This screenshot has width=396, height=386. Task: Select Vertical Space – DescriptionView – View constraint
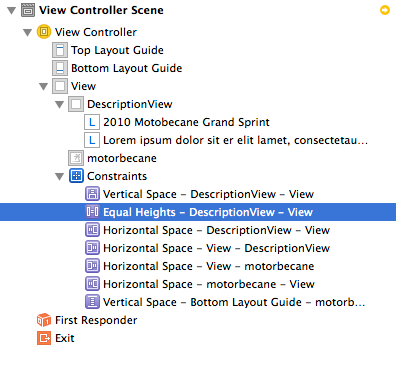[x=208, y=194]
